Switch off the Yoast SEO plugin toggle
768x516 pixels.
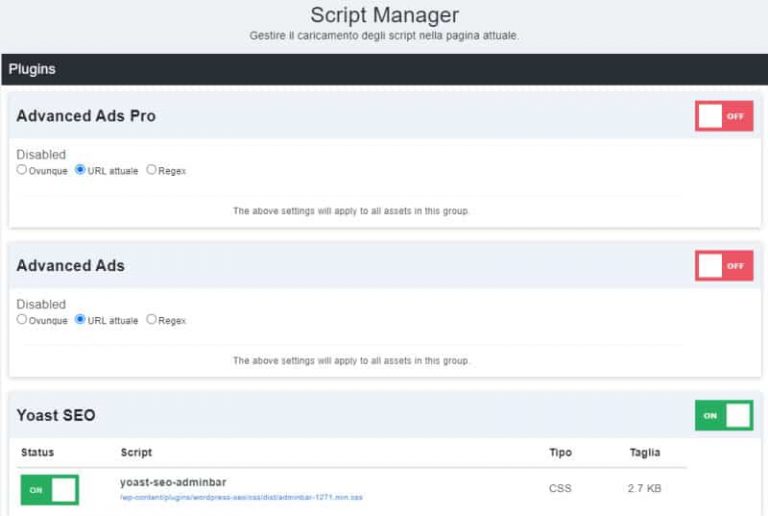point(724,415)
